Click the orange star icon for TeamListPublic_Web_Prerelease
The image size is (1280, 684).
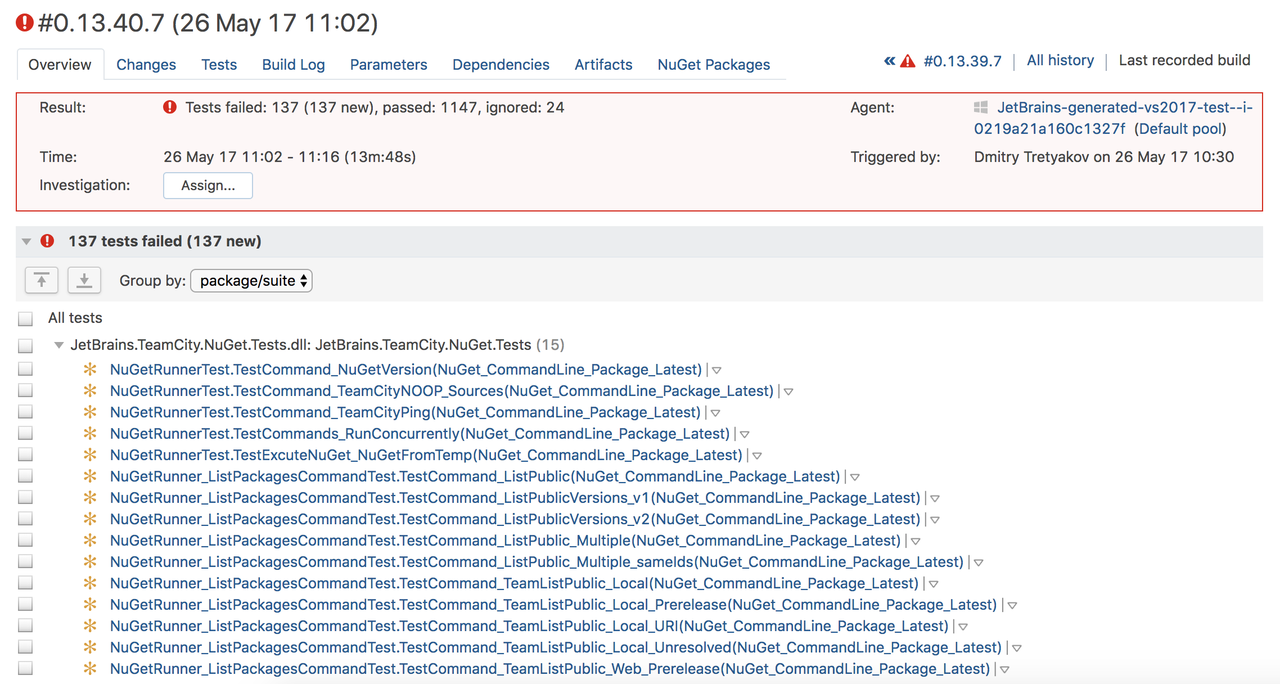point(91,669)
